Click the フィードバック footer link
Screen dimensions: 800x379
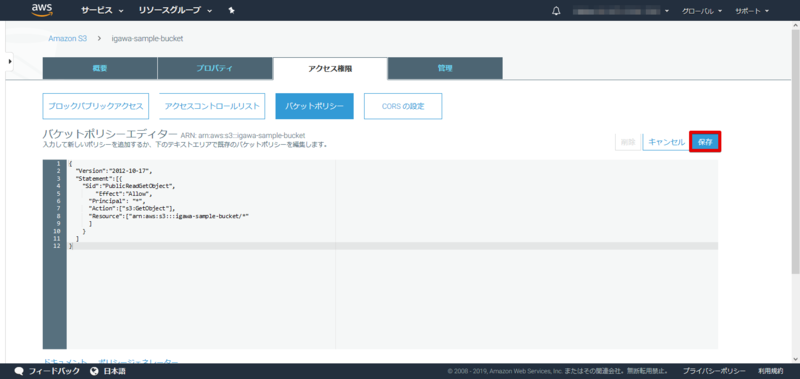pyautogui.click(x=54, y=371)
